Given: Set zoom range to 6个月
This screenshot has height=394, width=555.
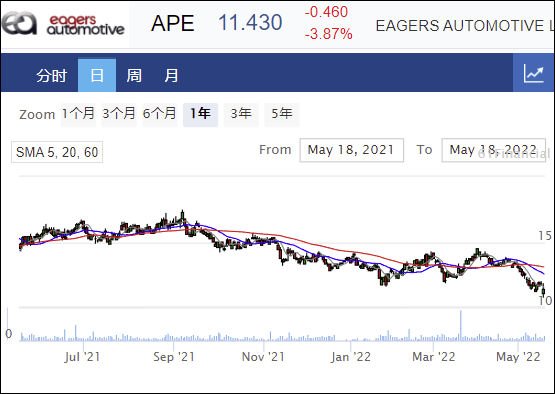Looking at the screenshot, I should point(160,114).
